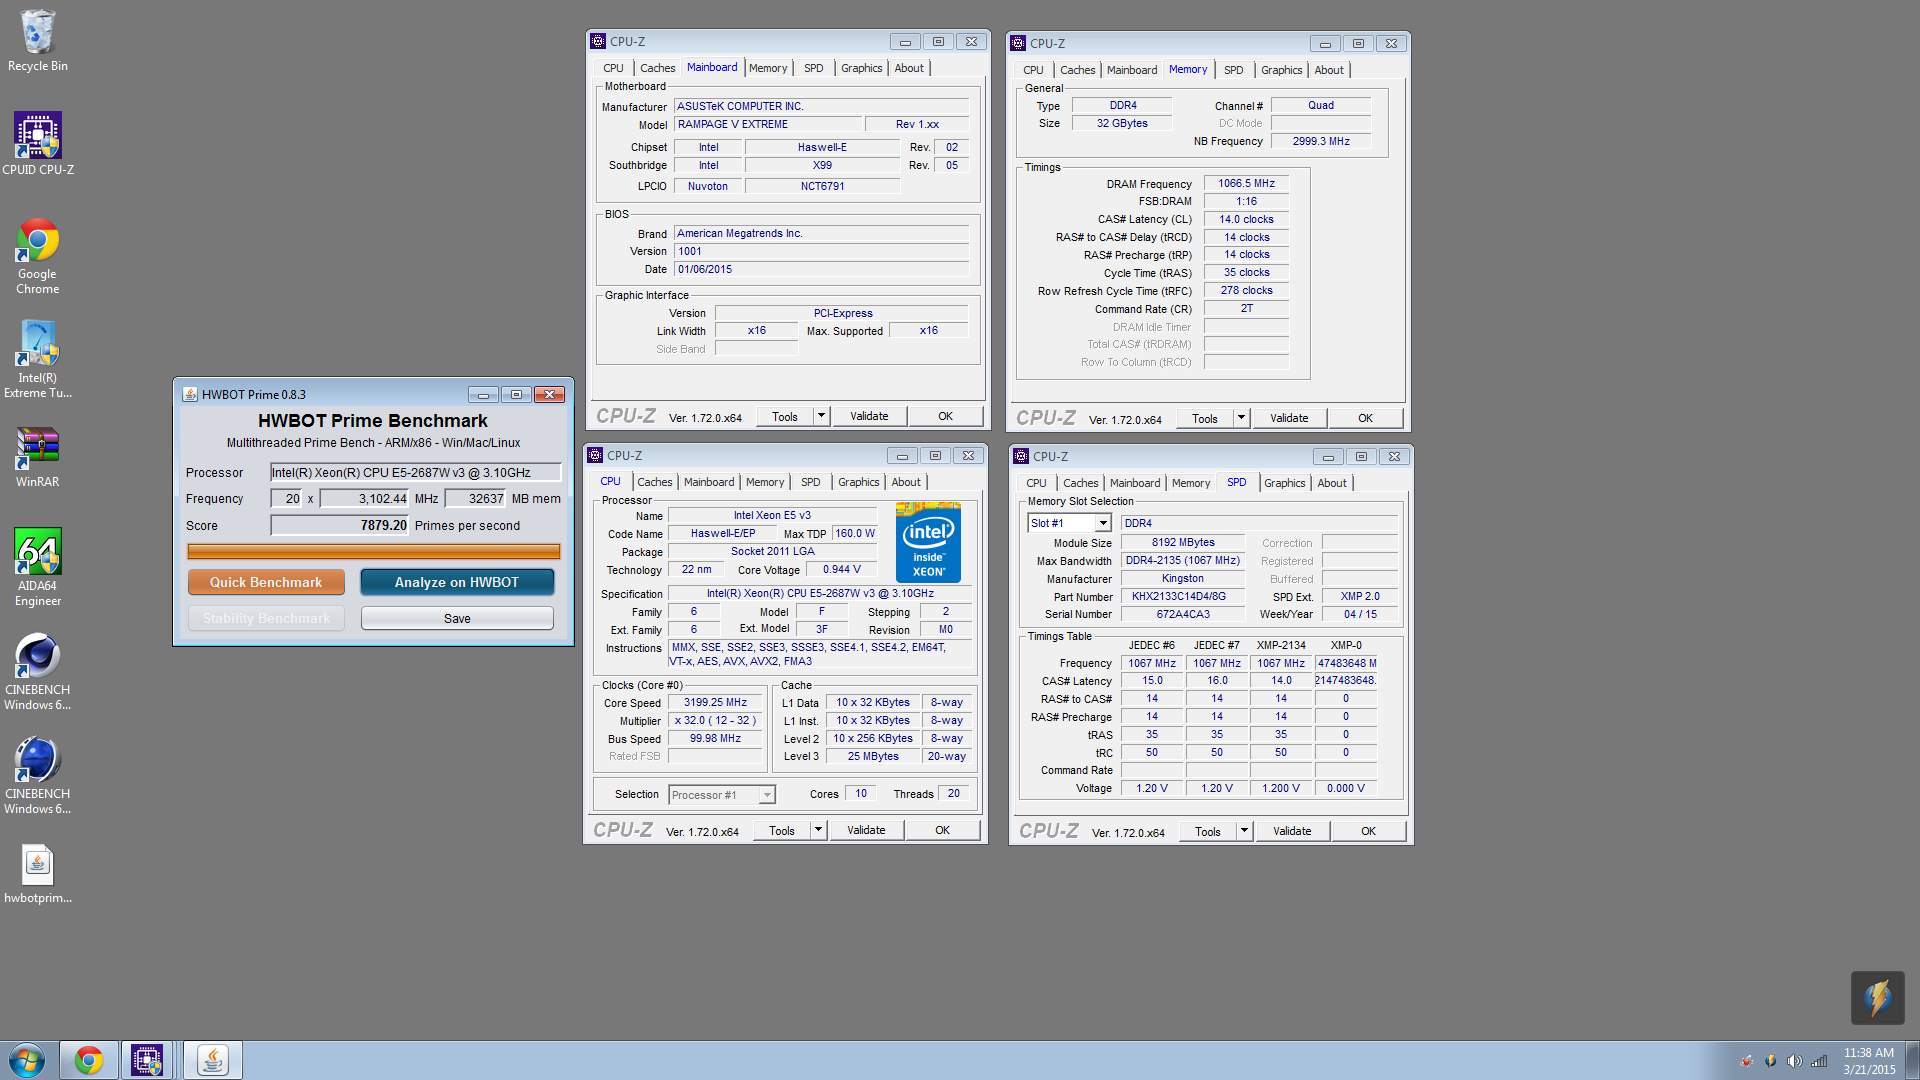This screenshot has height=1080, width=1920.
Task: Click the DRAM Frequency value 1066.5 MHz
Action: [1246, 183]
